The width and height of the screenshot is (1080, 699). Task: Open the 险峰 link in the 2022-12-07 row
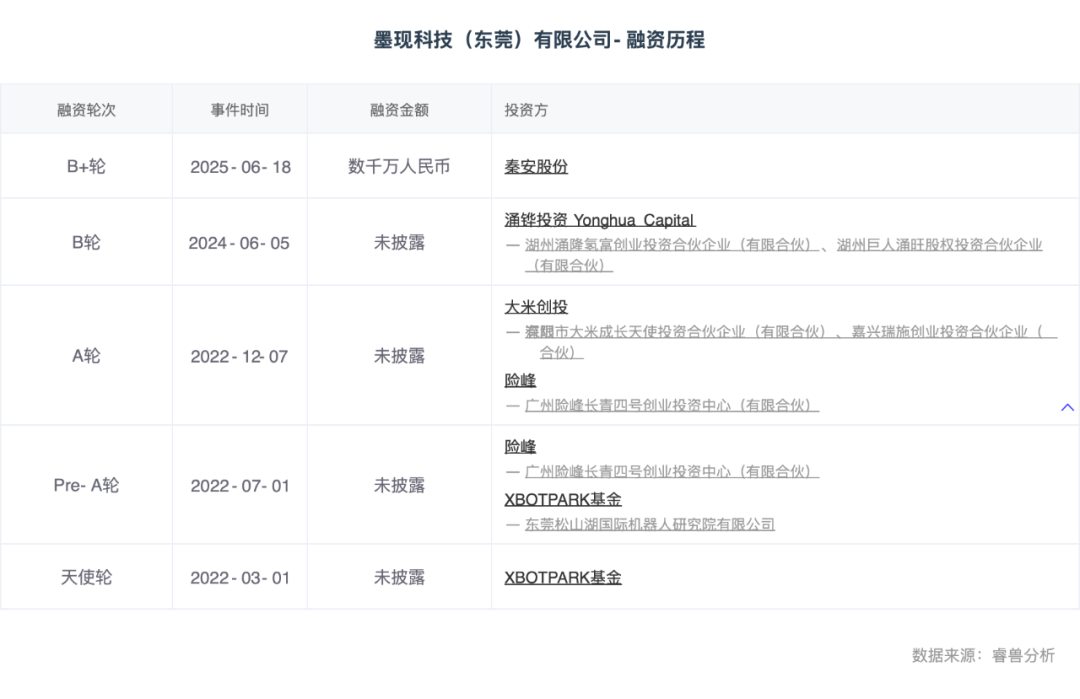coord(520,380)
